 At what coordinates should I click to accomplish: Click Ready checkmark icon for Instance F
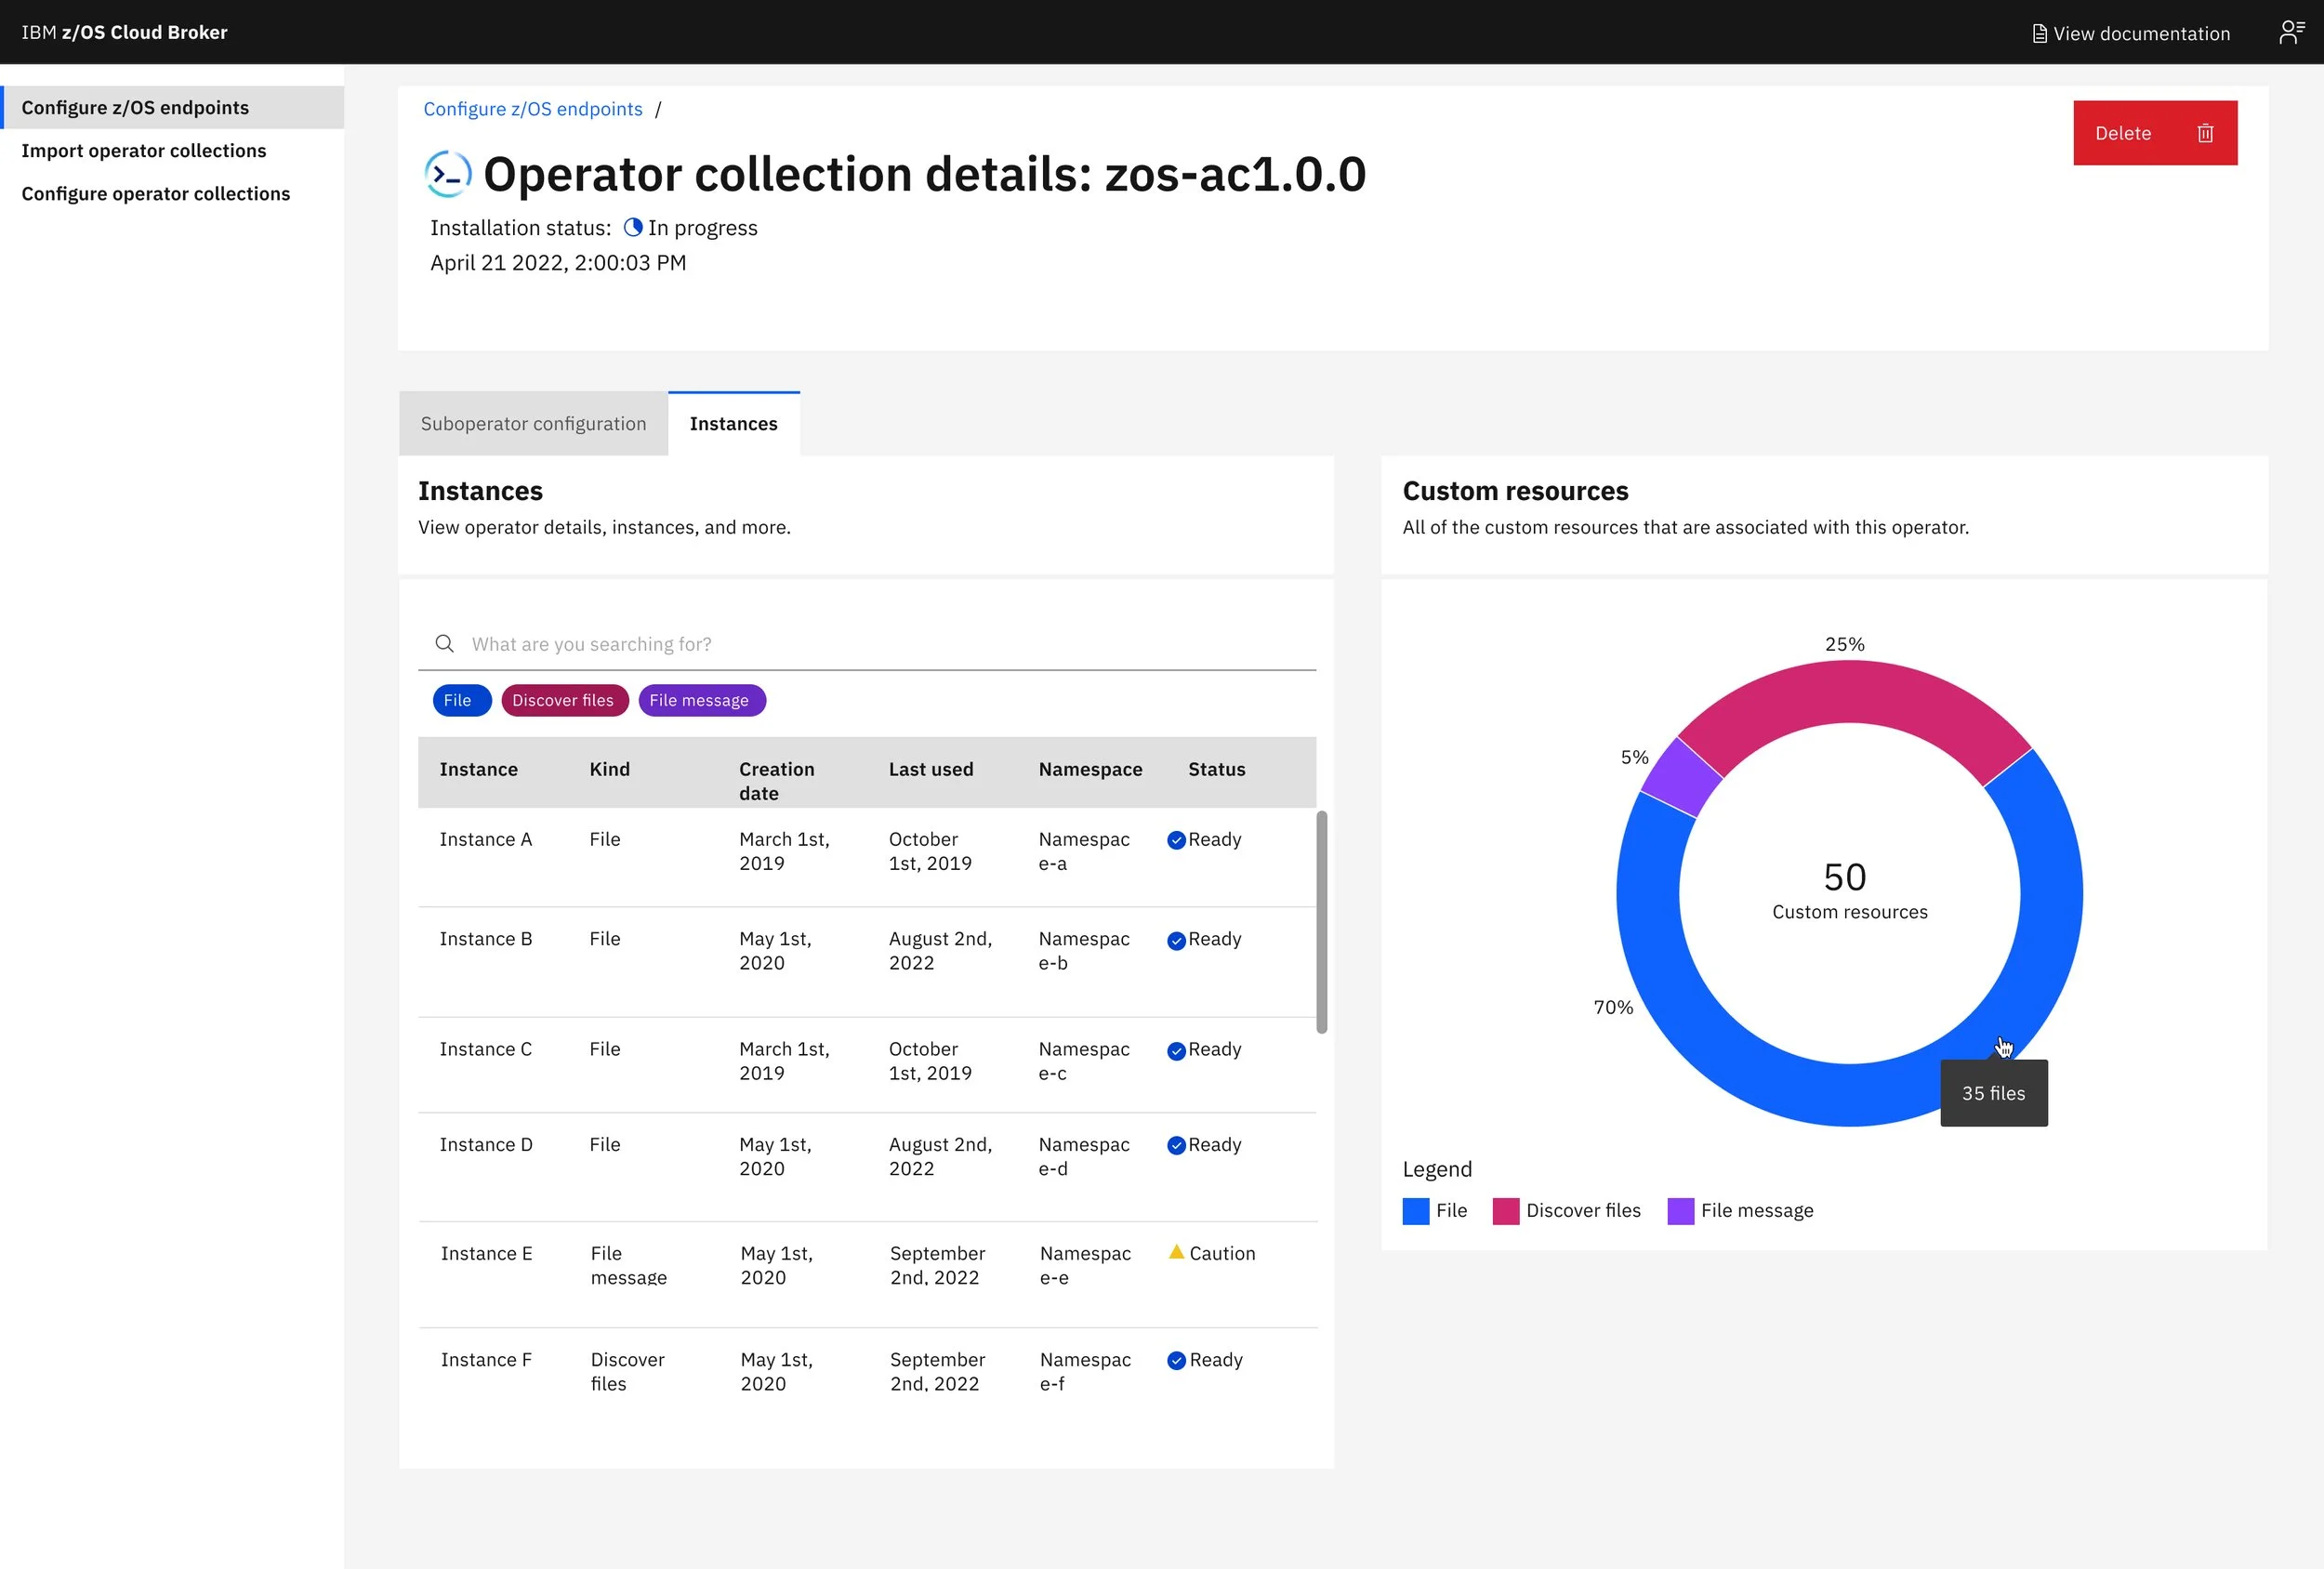click(x=1176, y=1360)
